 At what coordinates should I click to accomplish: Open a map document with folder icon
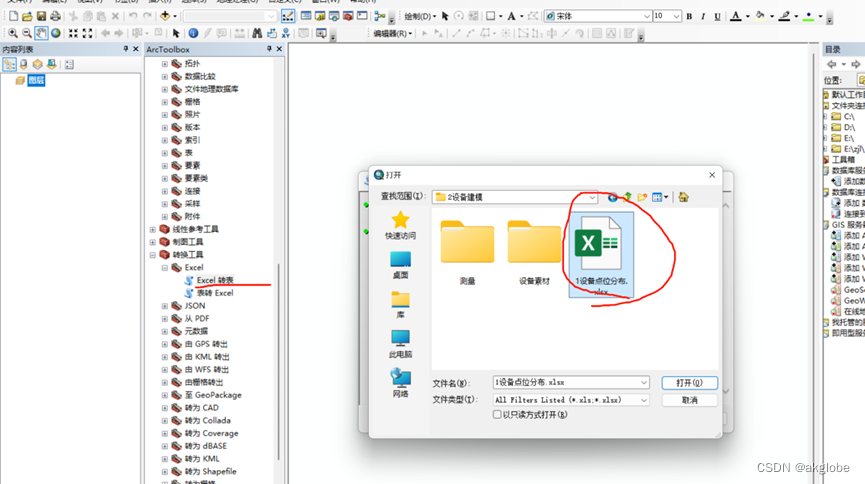click(x=27, y=16)
